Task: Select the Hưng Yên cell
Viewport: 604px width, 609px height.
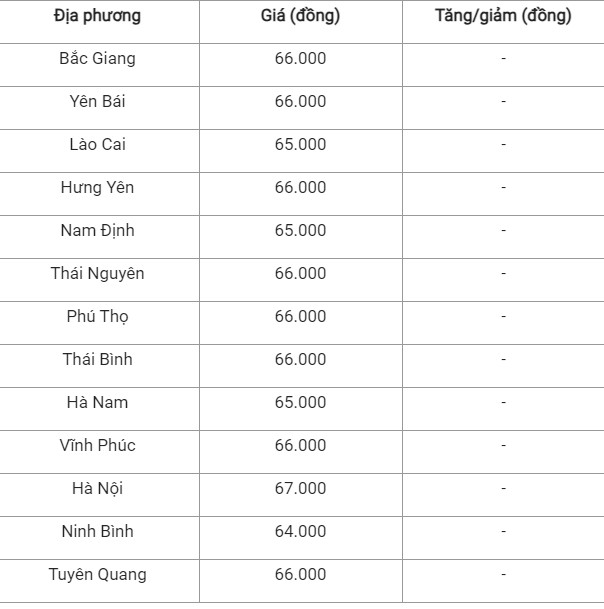Action: tap(97, 188)
